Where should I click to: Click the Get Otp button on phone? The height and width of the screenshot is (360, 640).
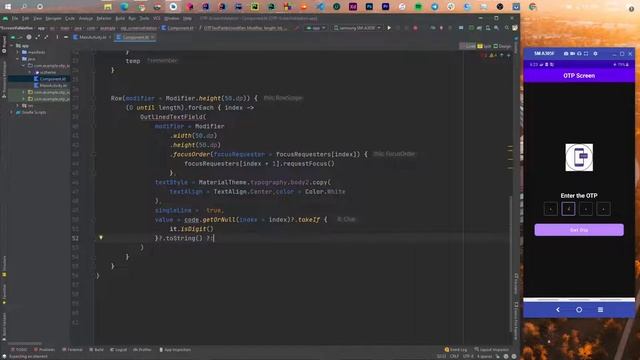[579, 230]
